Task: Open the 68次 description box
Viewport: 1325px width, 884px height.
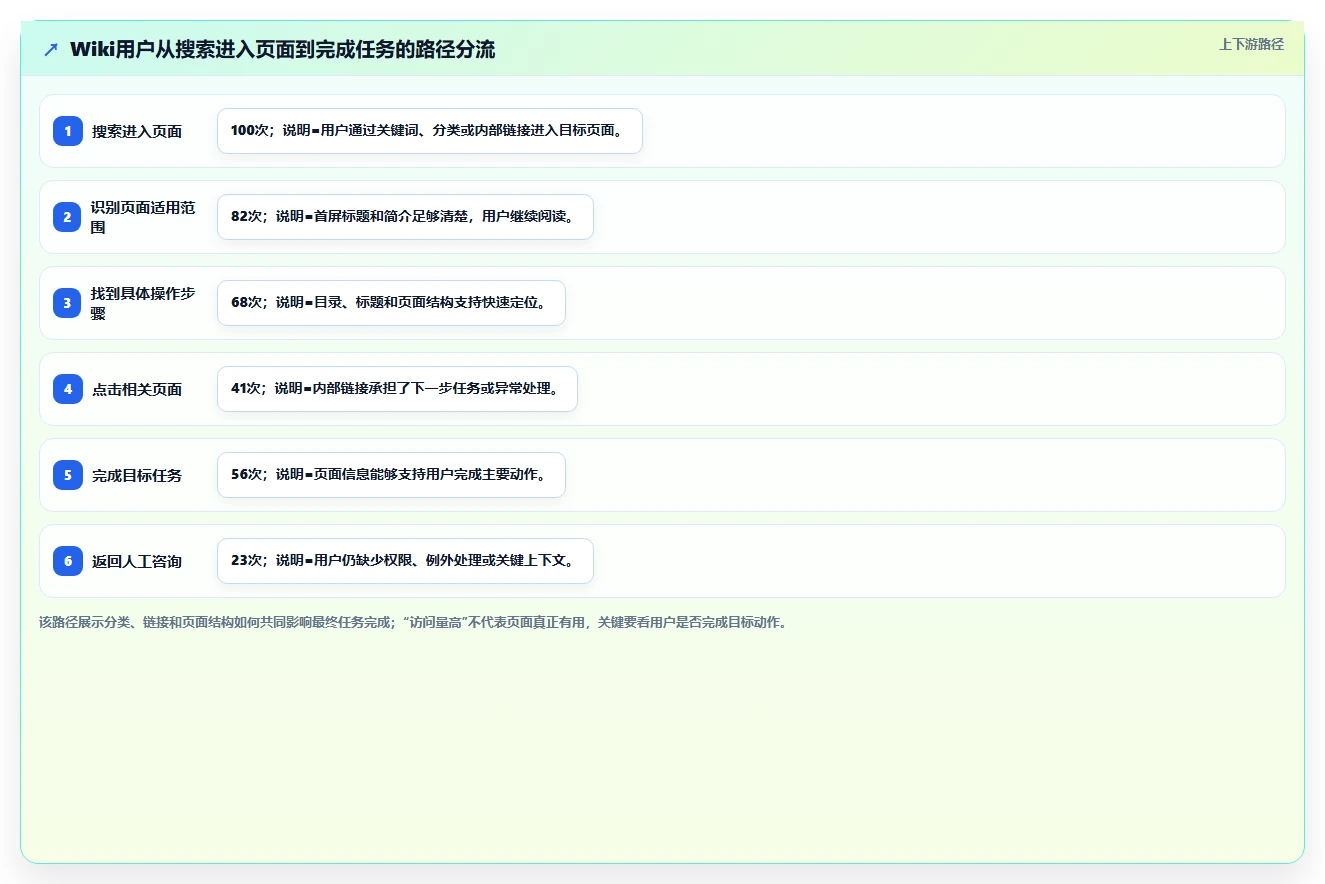Action: (x=392, y=303)
